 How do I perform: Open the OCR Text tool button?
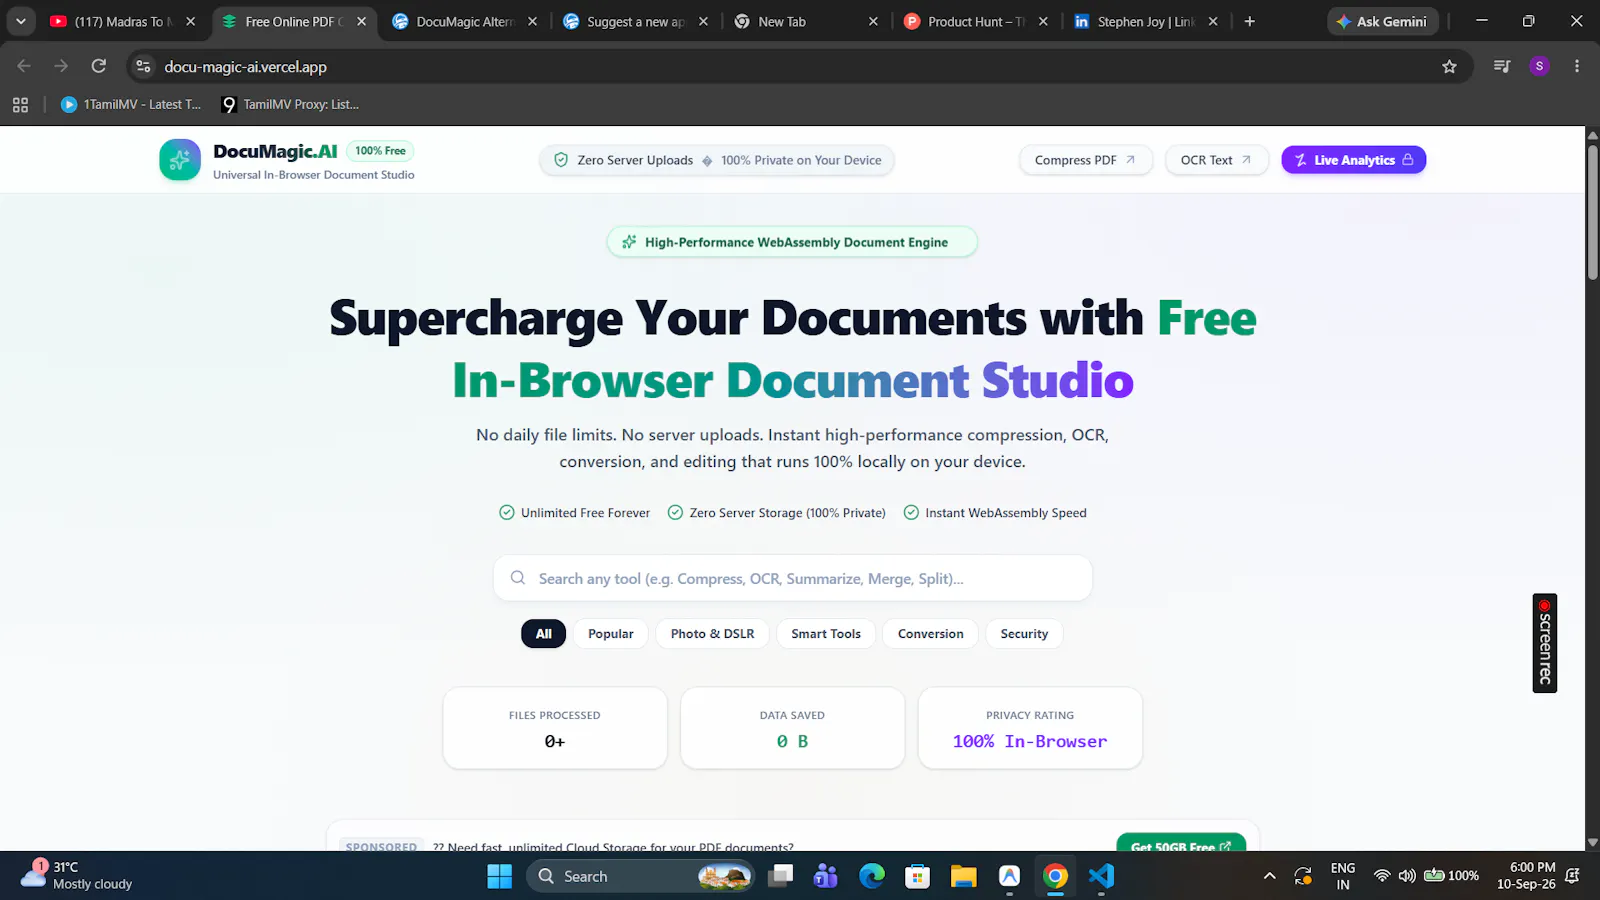[1216, 160]
